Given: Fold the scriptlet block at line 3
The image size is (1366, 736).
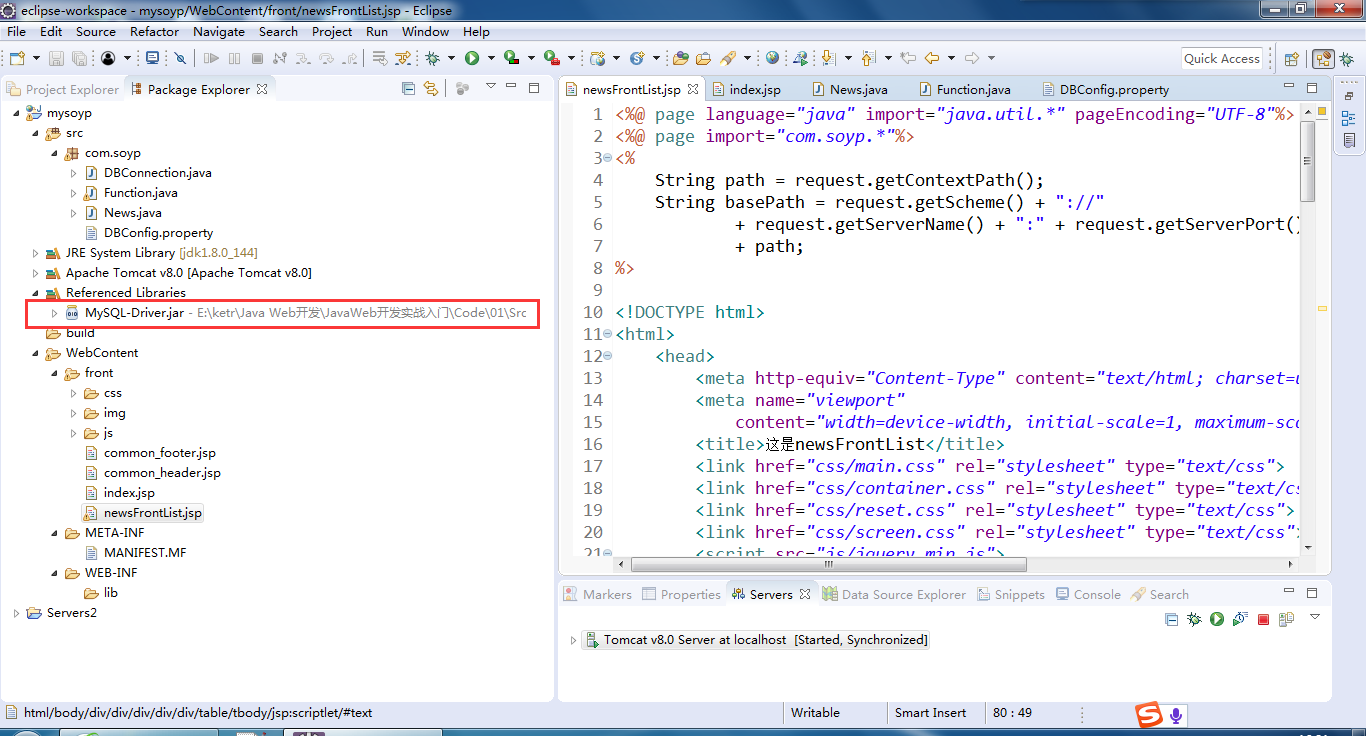Looking at the screenshot, I should click(609, 158).
